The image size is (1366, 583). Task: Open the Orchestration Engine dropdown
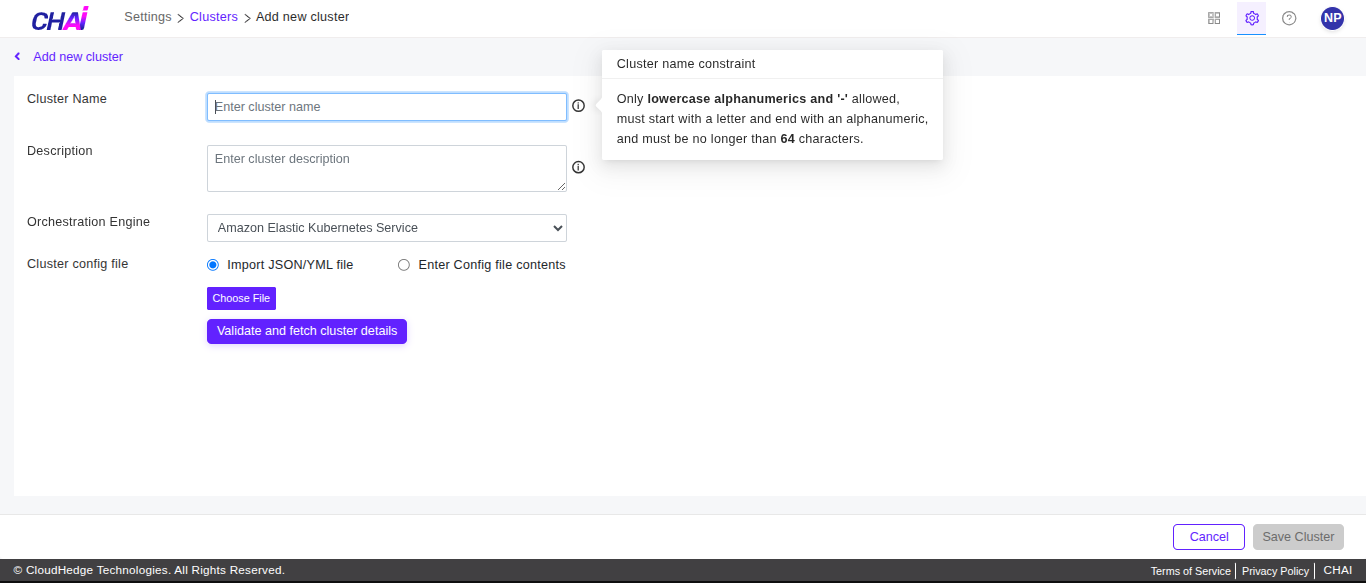coord(386,228)
